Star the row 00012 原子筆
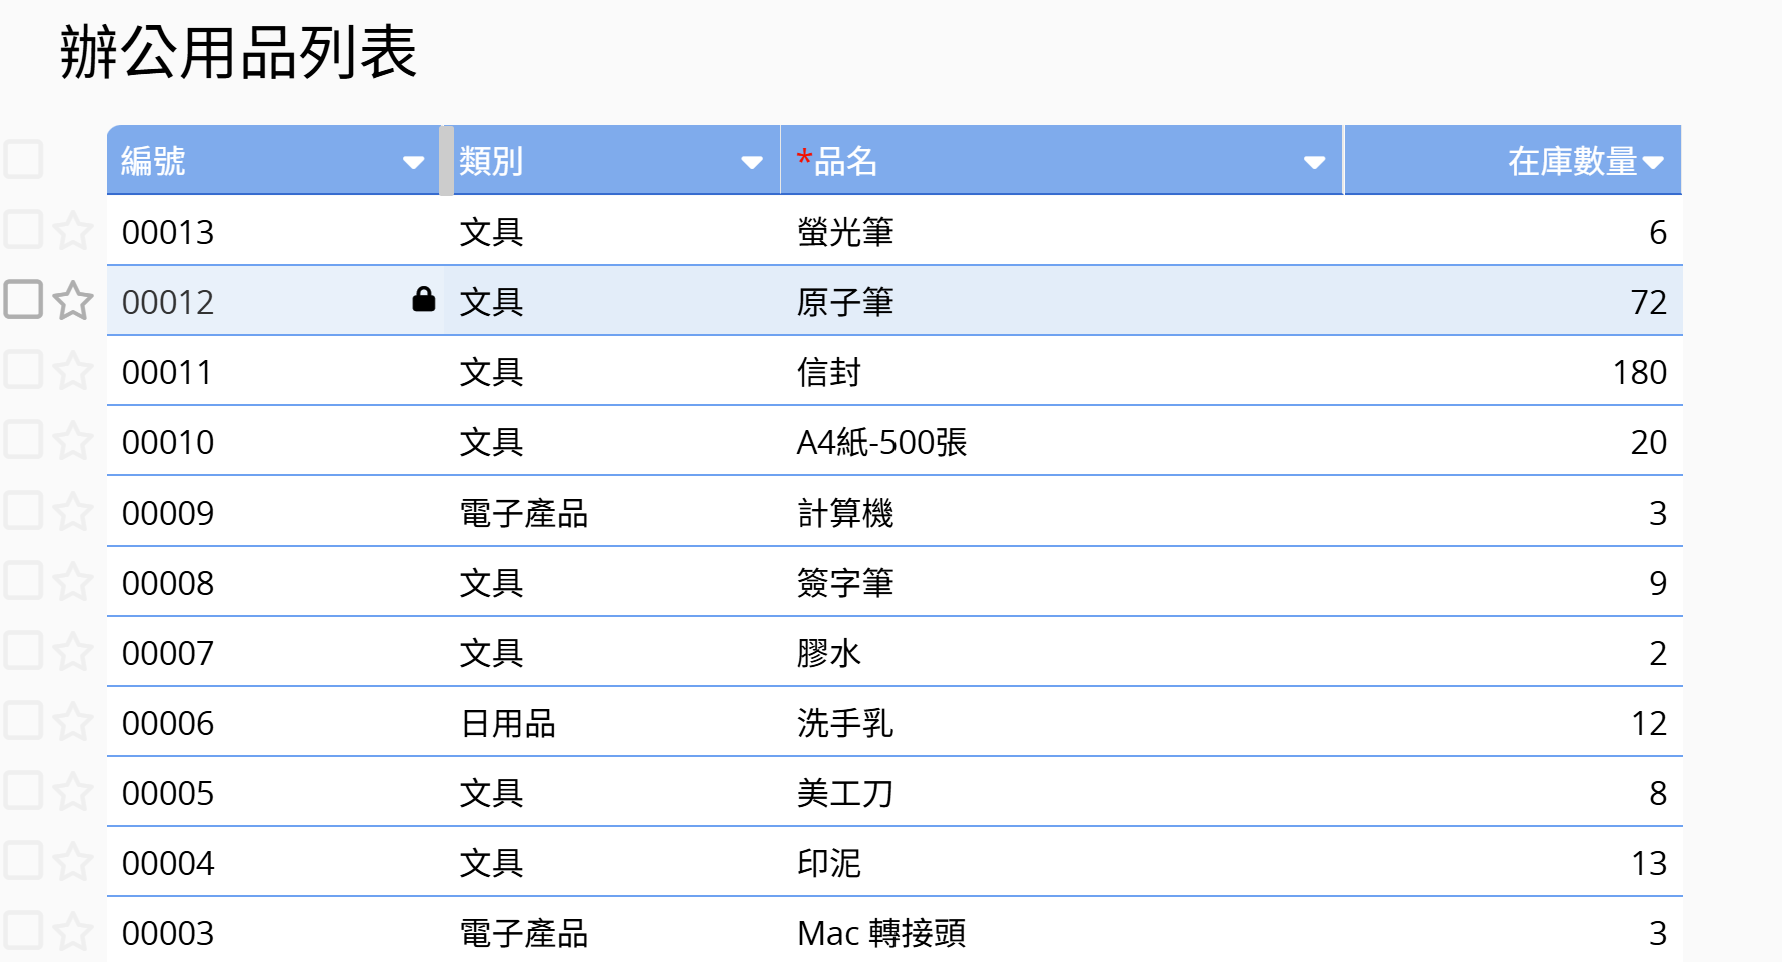This screenshot has width=1782, height=962. (x=73, y=301)
